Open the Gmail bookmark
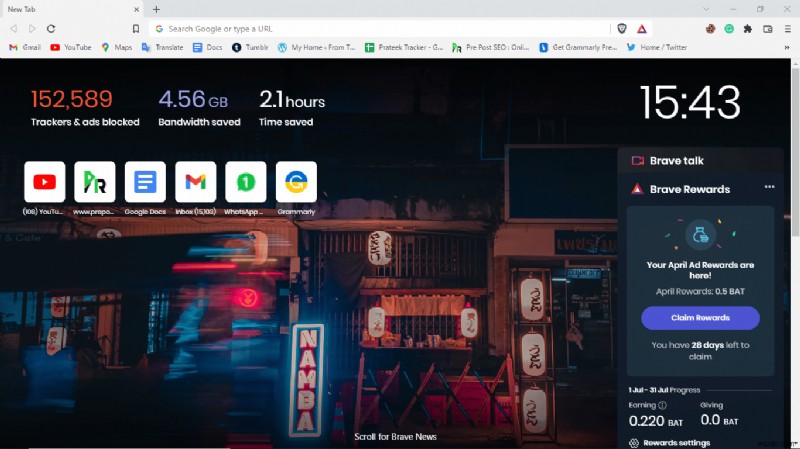800x449 pixels. pos(24,47)
